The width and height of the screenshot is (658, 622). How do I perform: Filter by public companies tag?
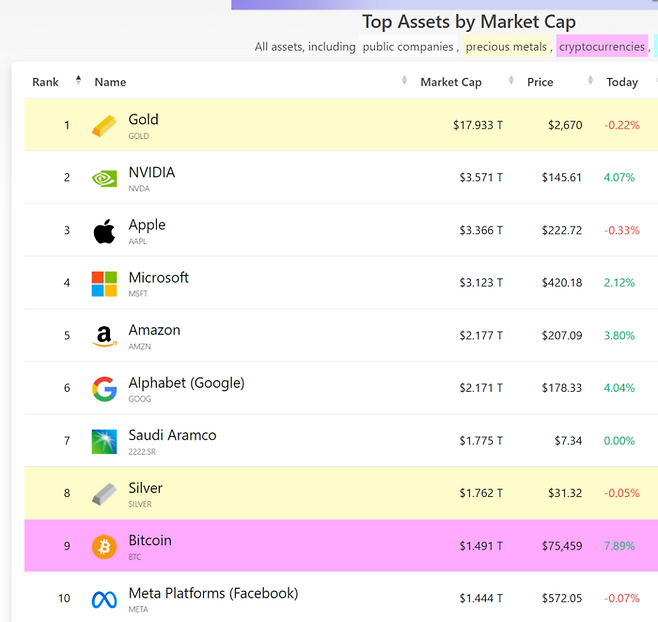tap(408, 47)
